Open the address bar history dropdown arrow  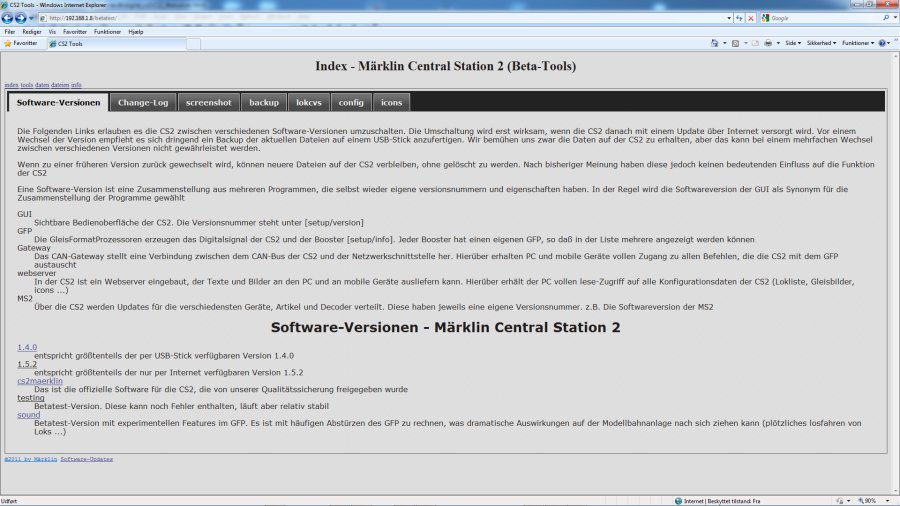[x=729, y=18]
